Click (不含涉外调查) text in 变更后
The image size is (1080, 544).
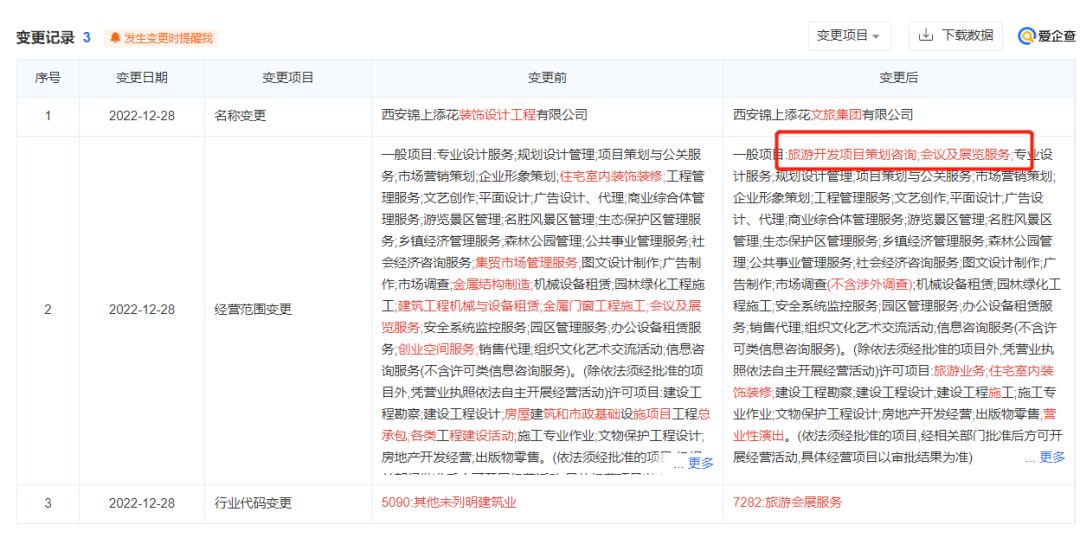[870, 284]
